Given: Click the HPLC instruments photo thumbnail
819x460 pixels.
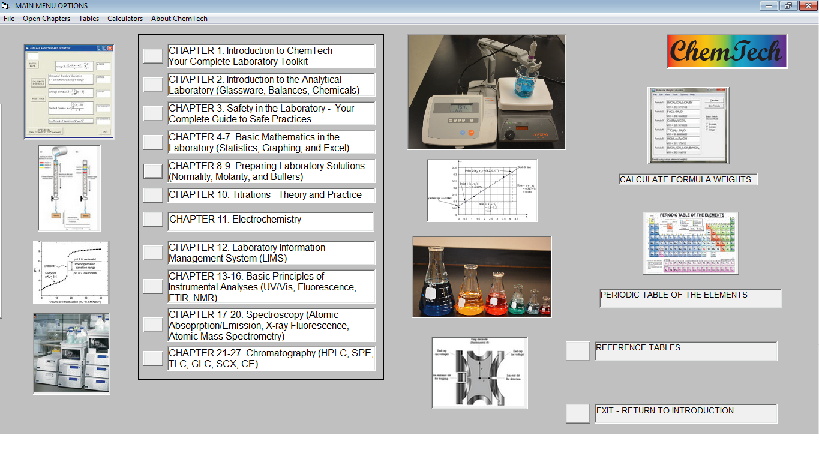Looking at the screenshot, I should pyautogui.click(x=72, y=353).
